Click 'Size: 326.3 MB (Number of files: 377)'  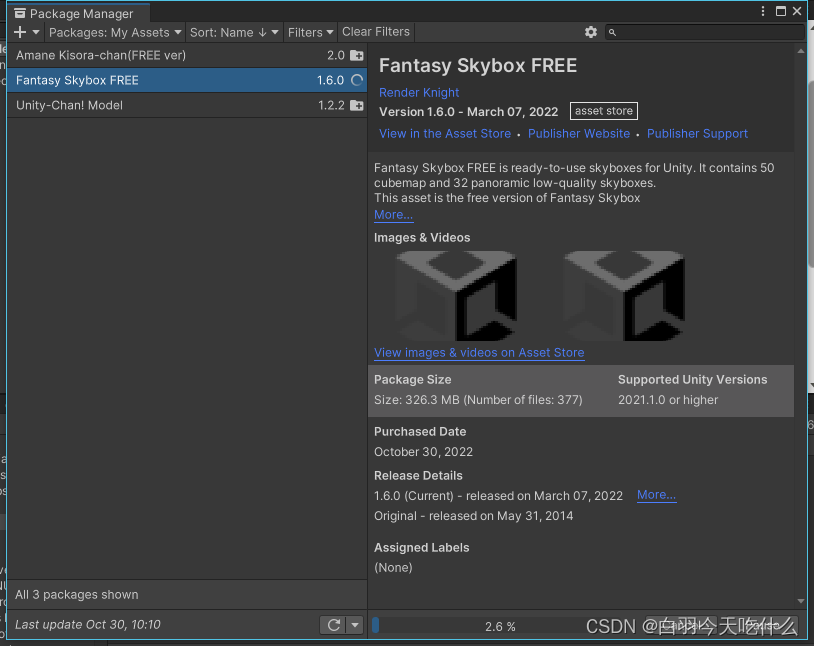point(478,400)
